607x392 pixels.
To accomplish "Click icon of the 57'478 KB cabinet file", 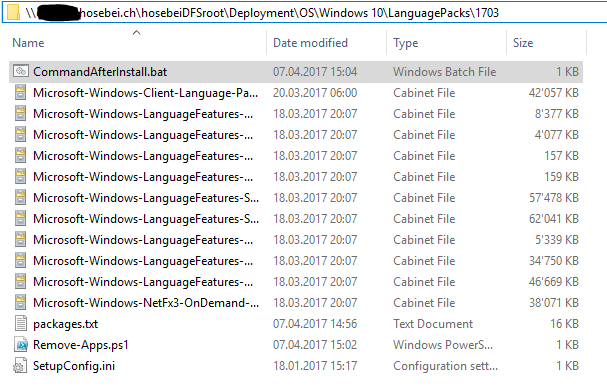I will (21, 198).
